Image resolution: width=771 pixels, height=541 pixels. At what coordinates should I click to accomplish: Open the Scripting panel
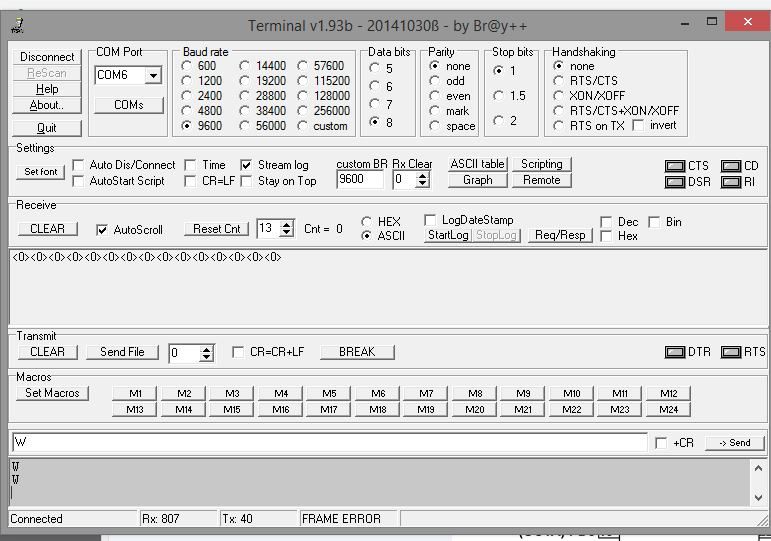[541, 164]
